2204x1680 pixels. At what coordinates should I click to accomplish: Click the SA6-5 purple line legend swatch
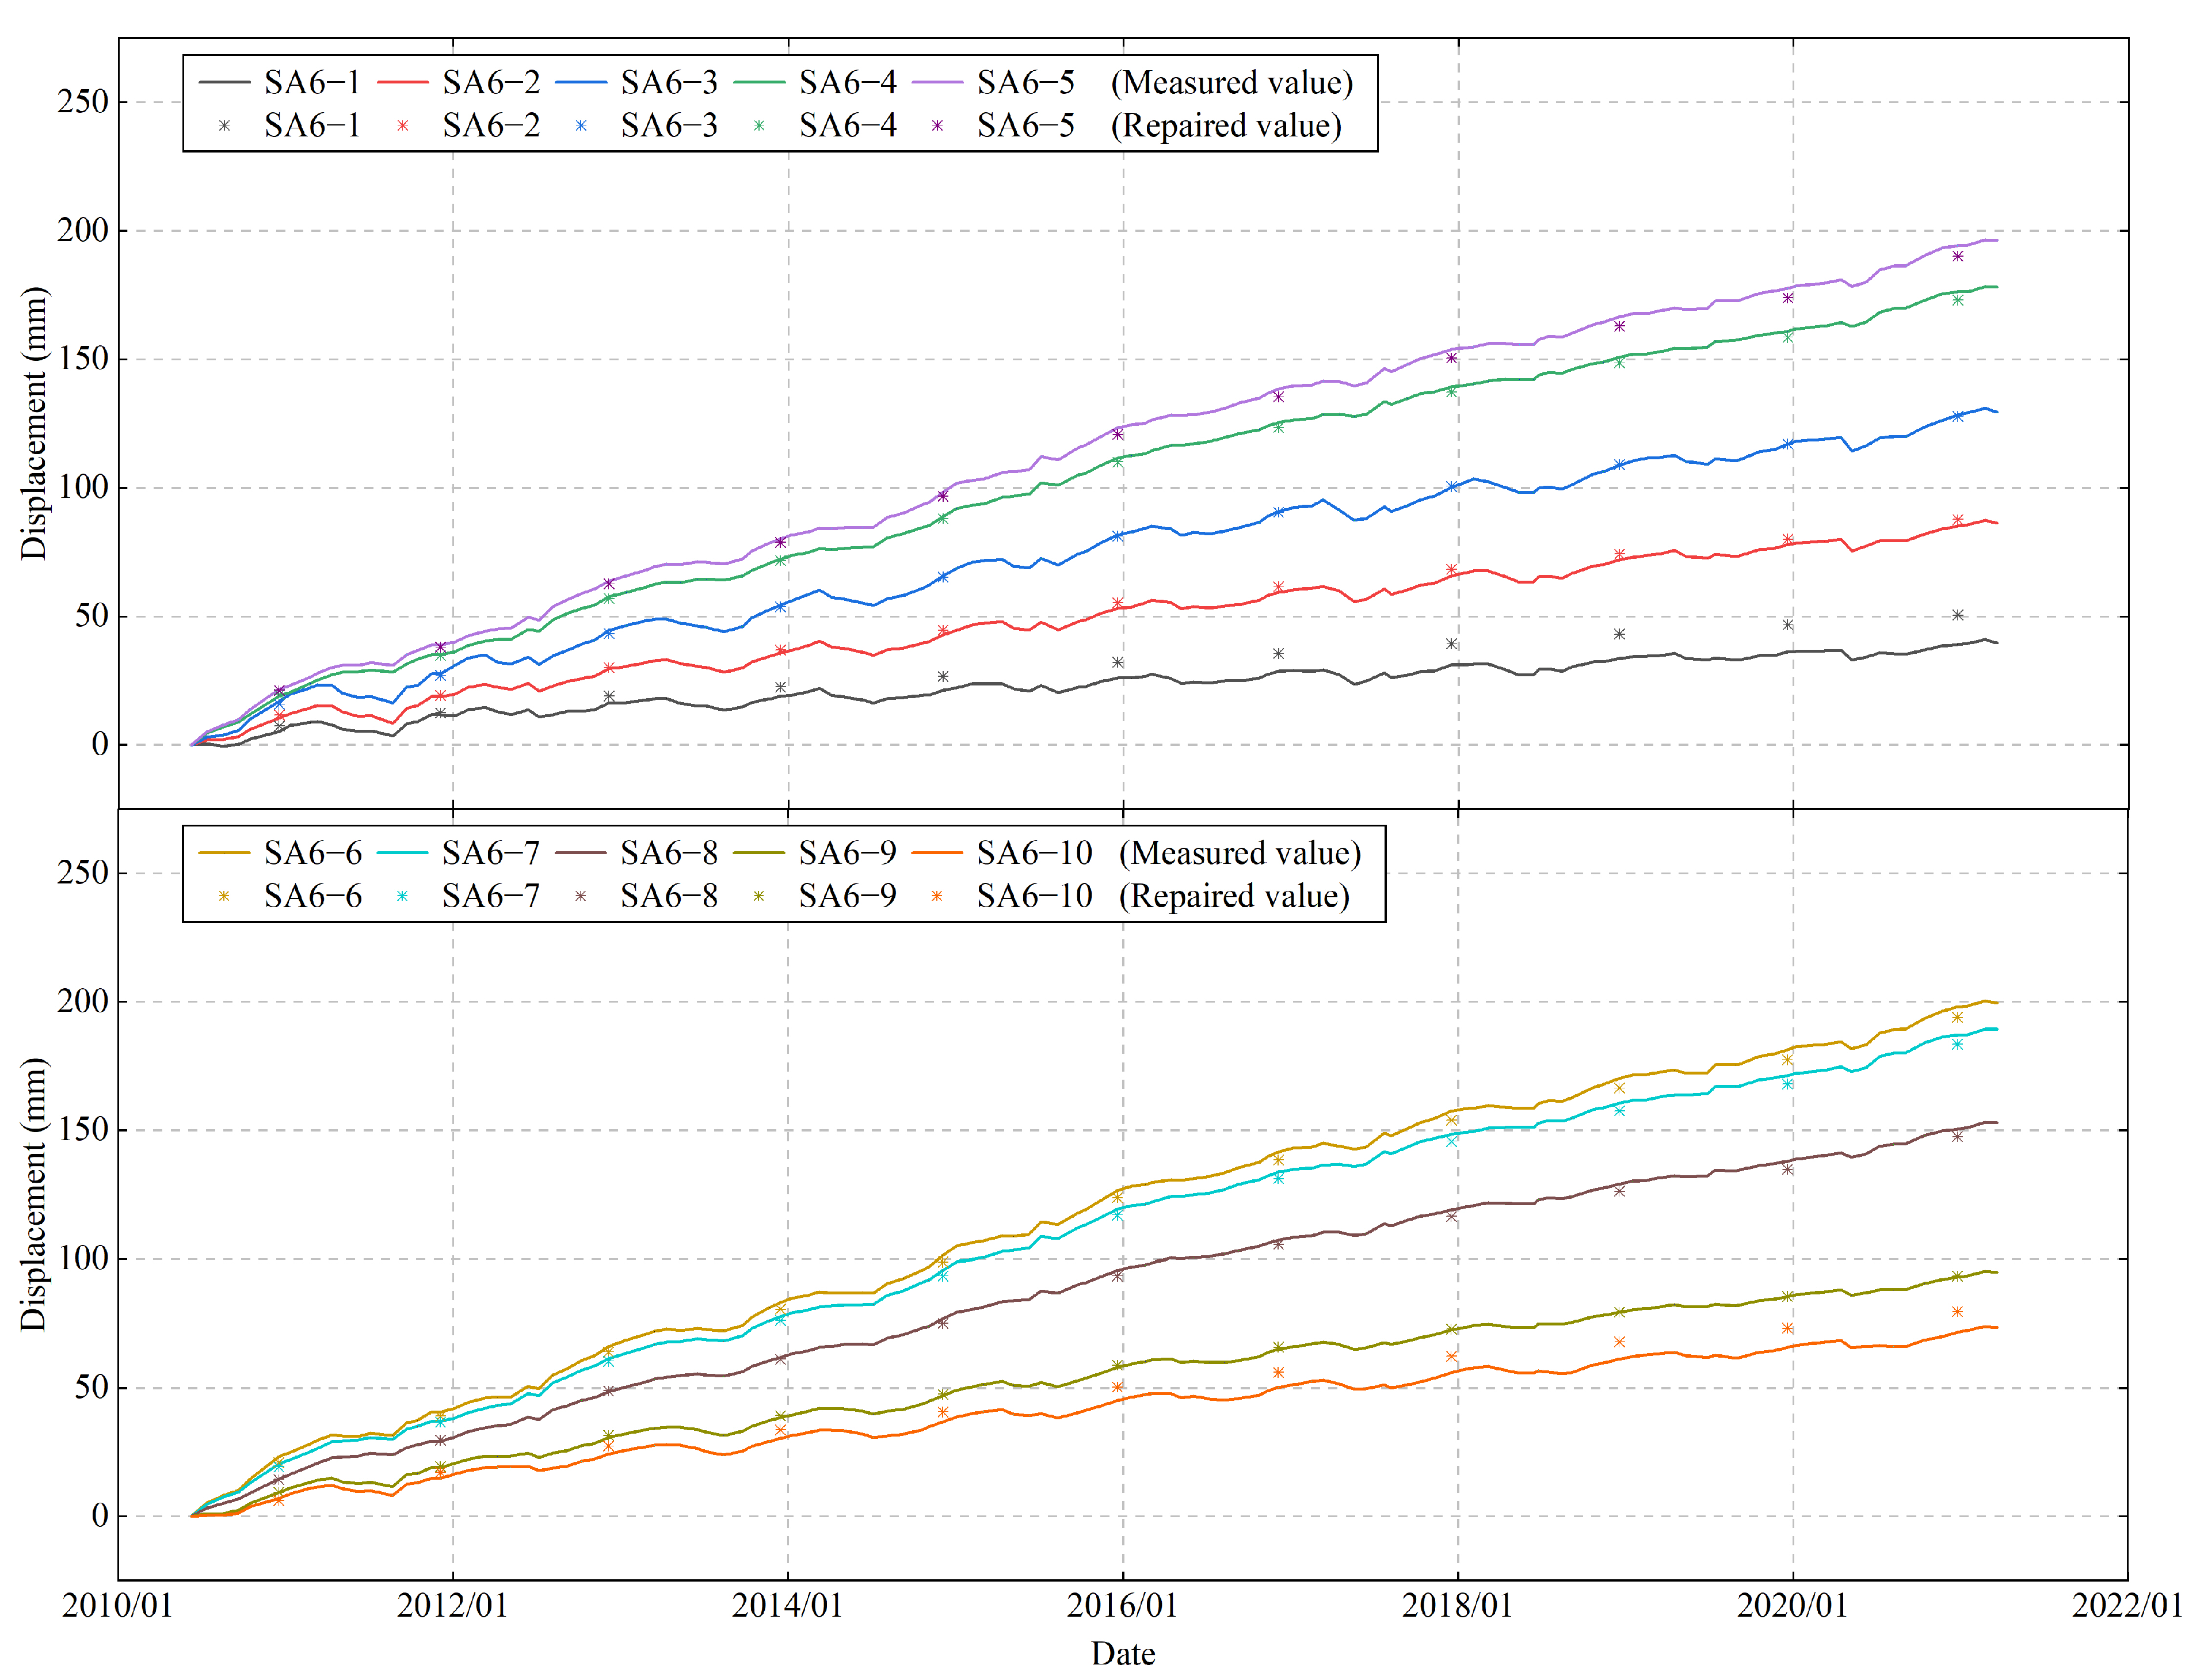pyautogui.click(x=937, y=82)
